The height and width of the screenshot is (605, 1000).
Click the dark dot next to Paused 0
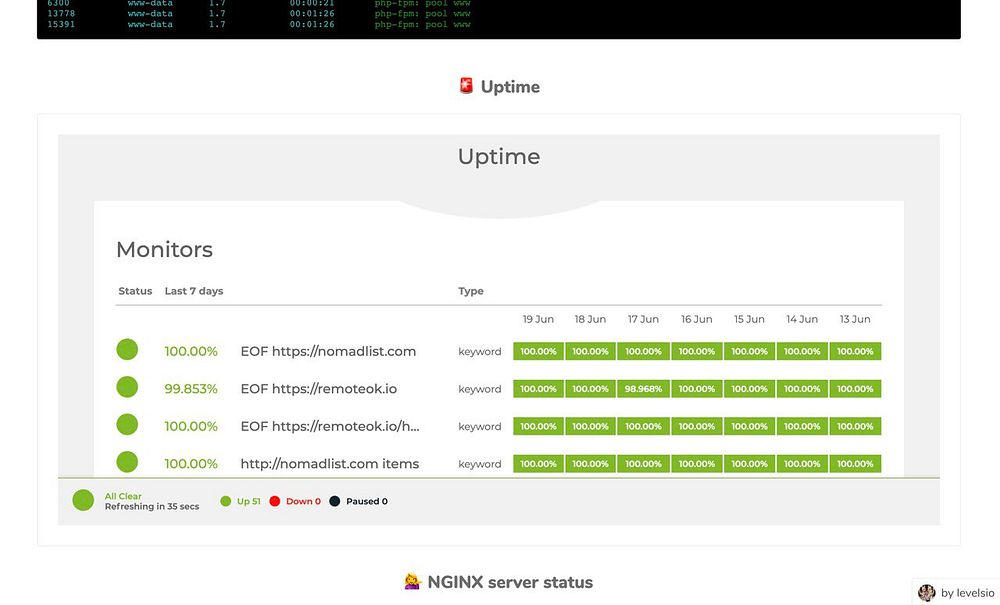coord(334,501)
